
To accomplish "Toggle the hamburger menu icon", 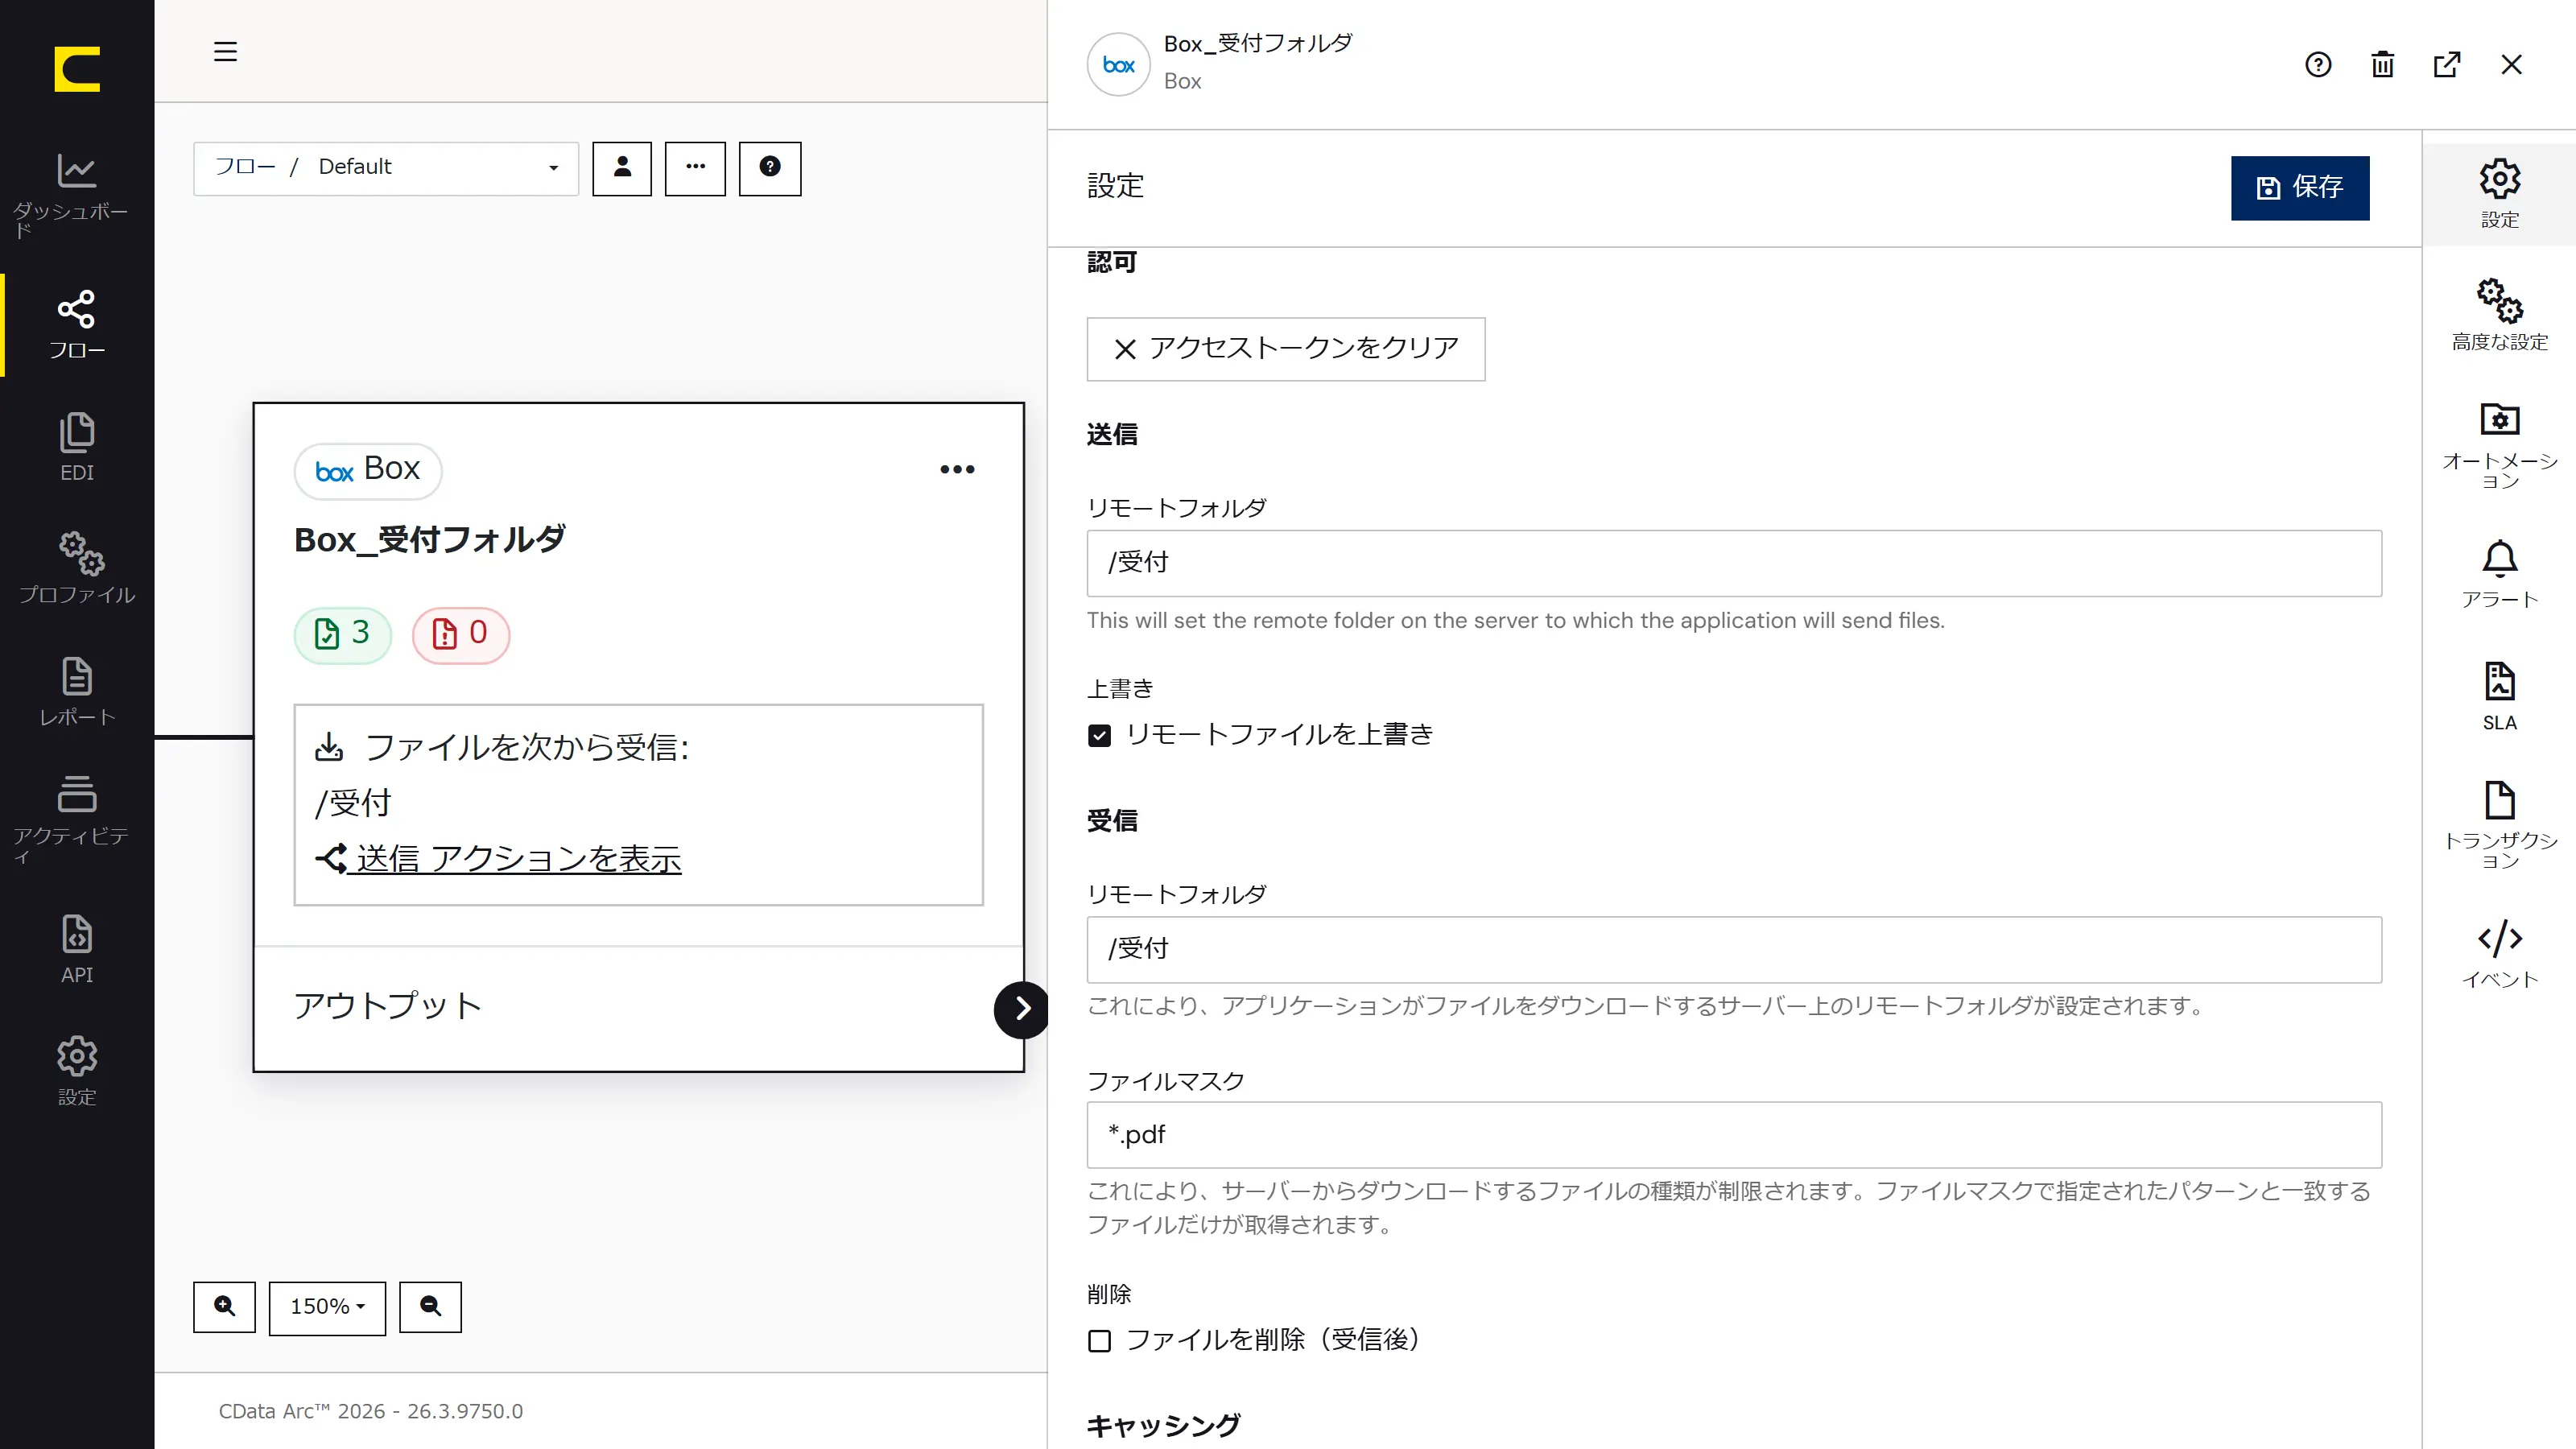I will [225, 51].
